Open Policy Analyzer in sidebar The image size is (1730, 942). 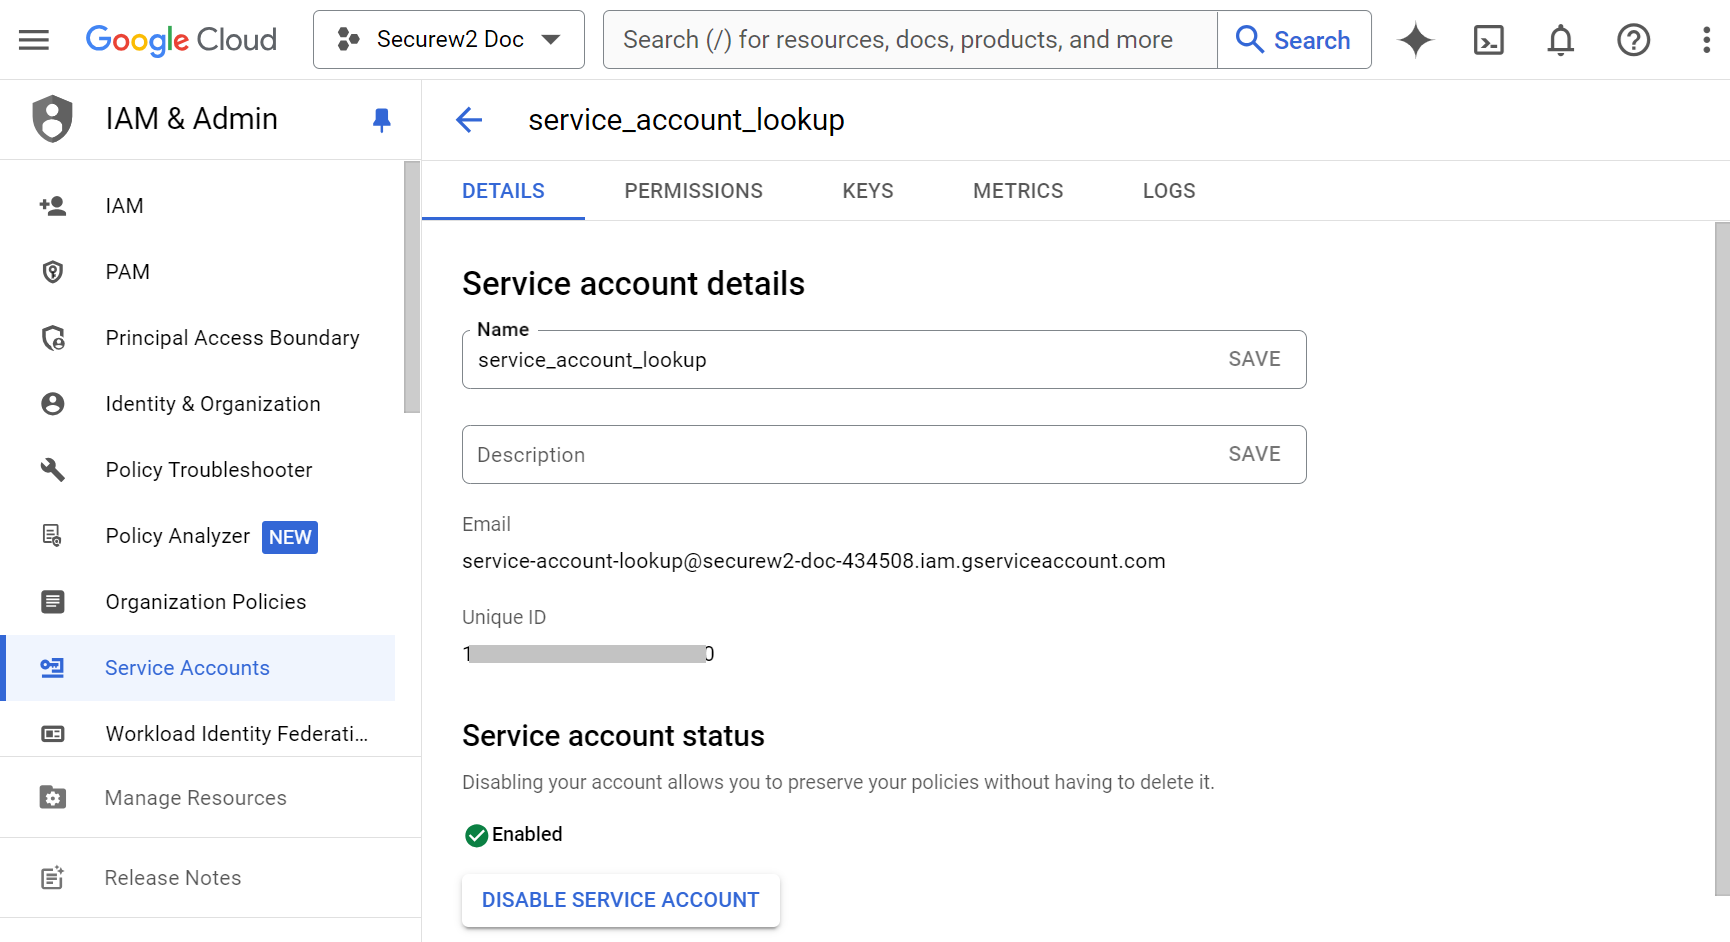point(178,536)
